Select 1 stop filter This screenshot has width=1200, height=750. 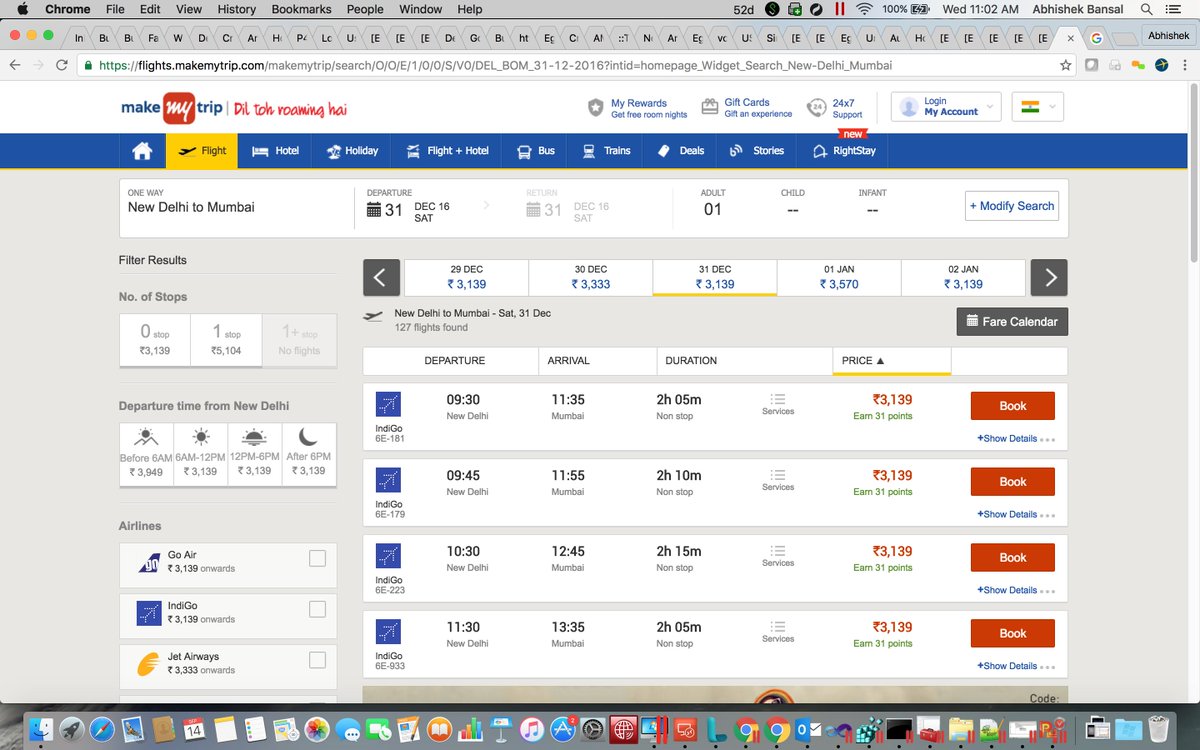click(226, 341)
